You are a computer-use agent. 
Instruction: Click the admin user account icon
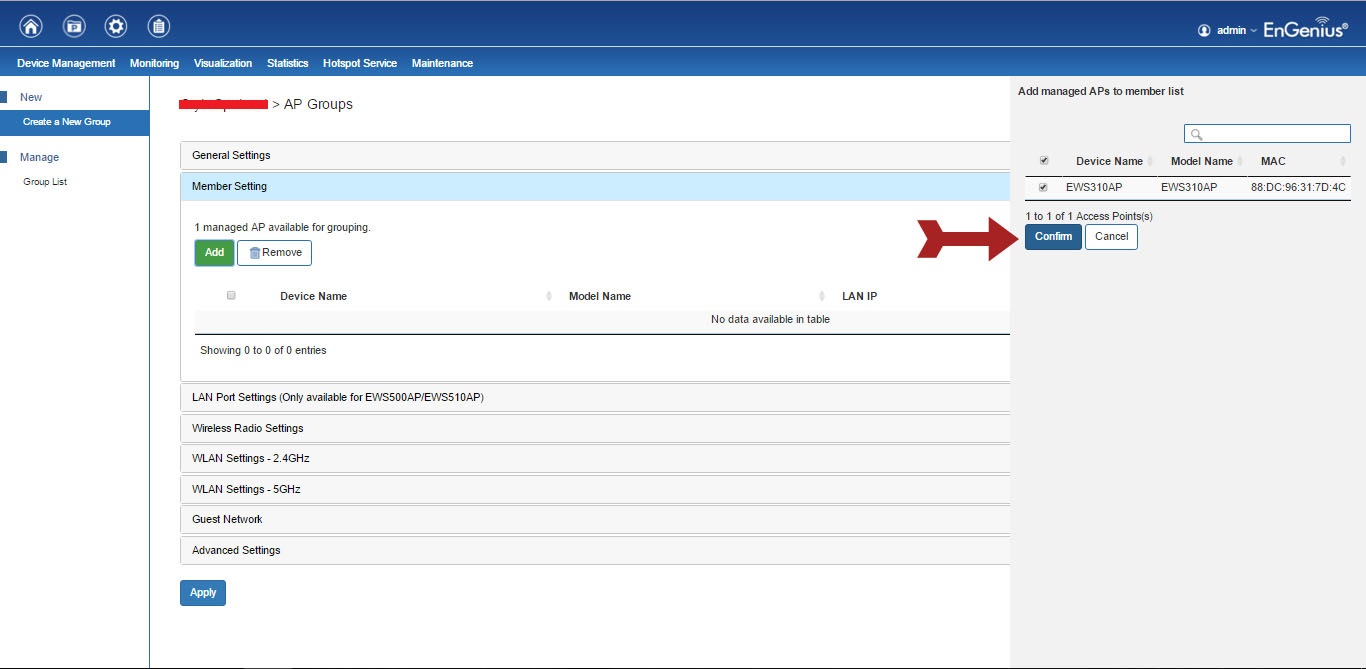[x=1204, y=30]
